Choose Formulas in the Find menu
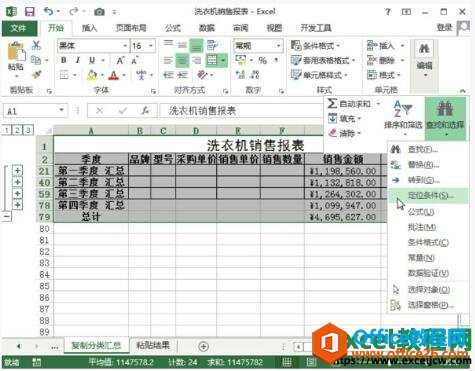 [421, 212]
